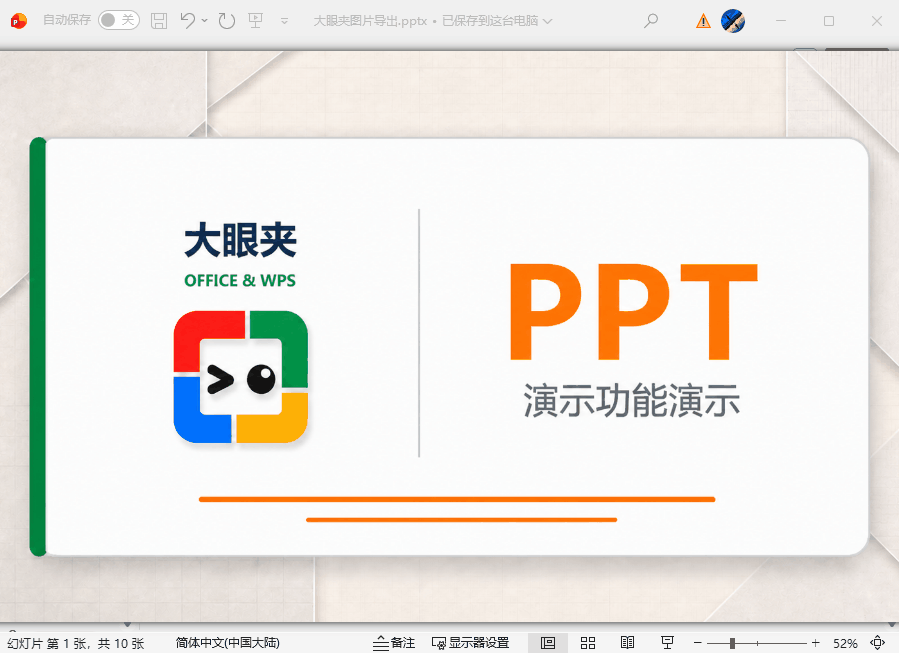
Task: Select the 演示功能演示 subtitle text
Action: [631, 400]
